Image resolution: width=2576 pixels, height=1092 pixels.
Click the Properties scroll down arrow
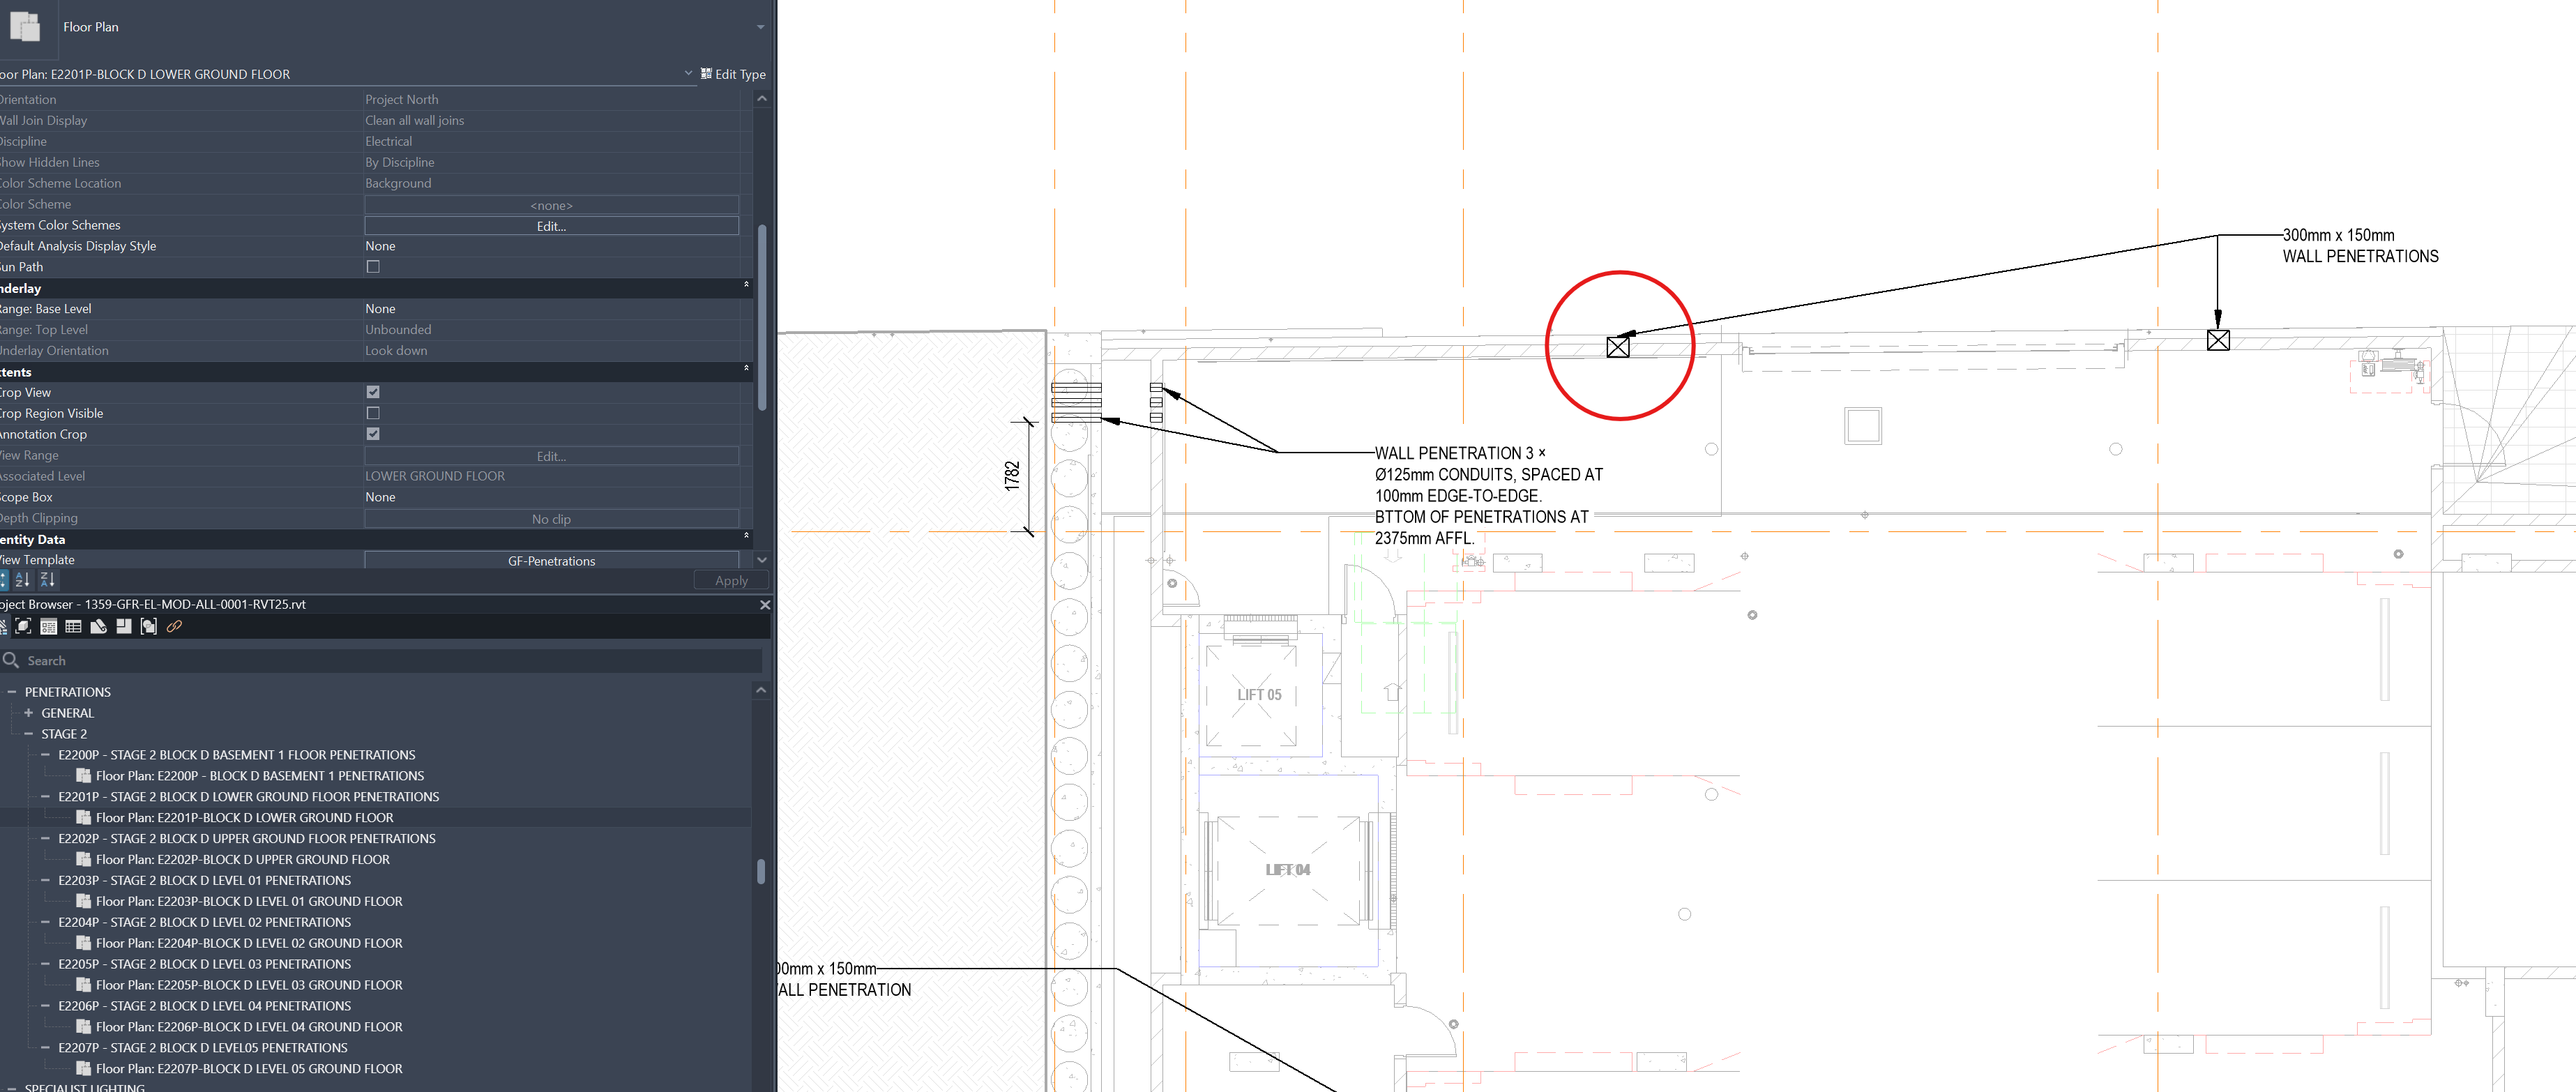pos(762,560)
